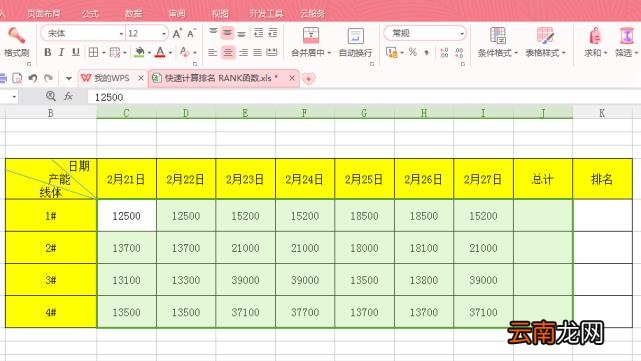Increase font size with the larger A icon
The height and width of the screenshot is (361, 641).
177,34
